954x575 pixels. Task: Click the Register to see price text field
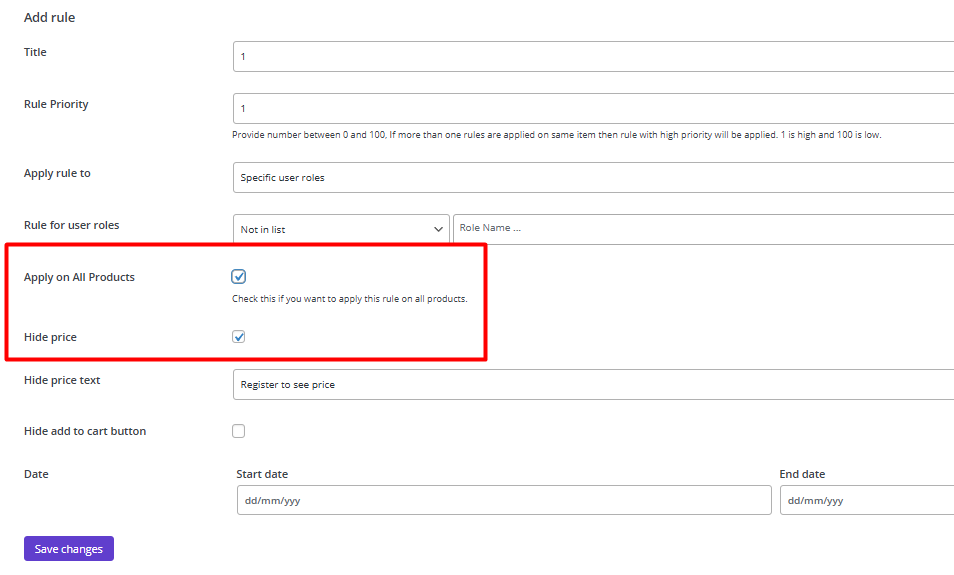[593, 385]
